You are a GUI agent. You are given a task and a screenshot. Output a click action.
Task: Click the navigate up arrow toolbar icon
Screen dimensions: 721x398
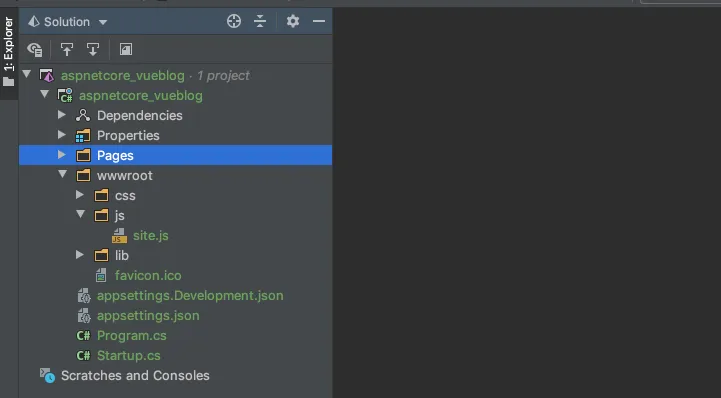coord(67,49)
